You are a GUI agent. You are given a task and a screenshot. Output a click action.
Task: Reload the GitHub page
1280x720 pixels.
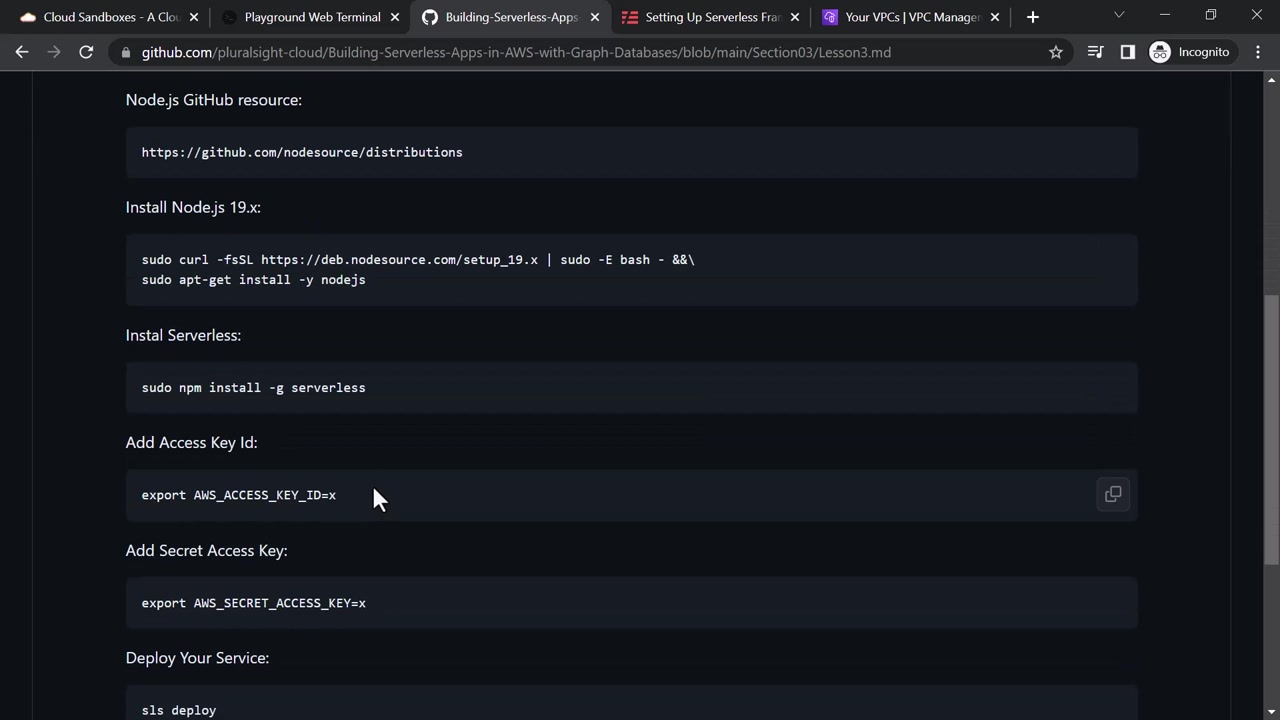pos(86,52)
